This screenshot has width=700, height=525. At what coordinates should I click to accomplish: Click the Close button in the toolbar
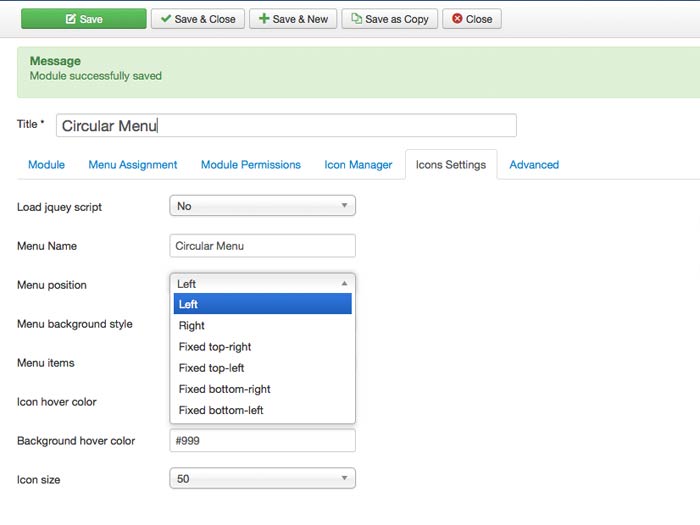tap(471, 19)
